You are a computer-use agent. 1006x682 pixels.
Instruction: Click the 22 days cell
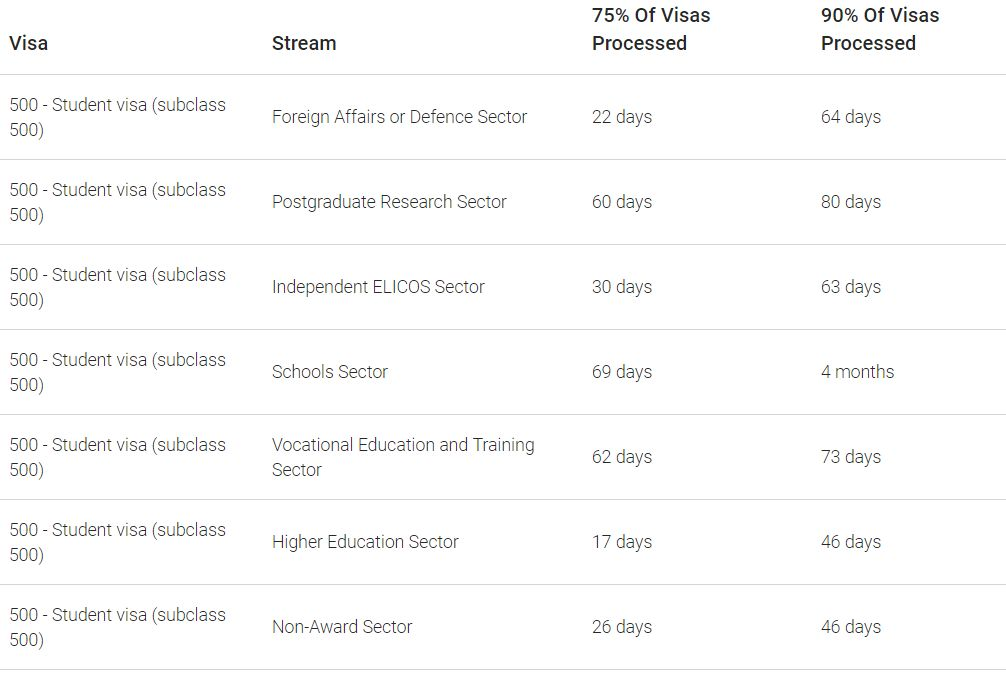[622, 117]
